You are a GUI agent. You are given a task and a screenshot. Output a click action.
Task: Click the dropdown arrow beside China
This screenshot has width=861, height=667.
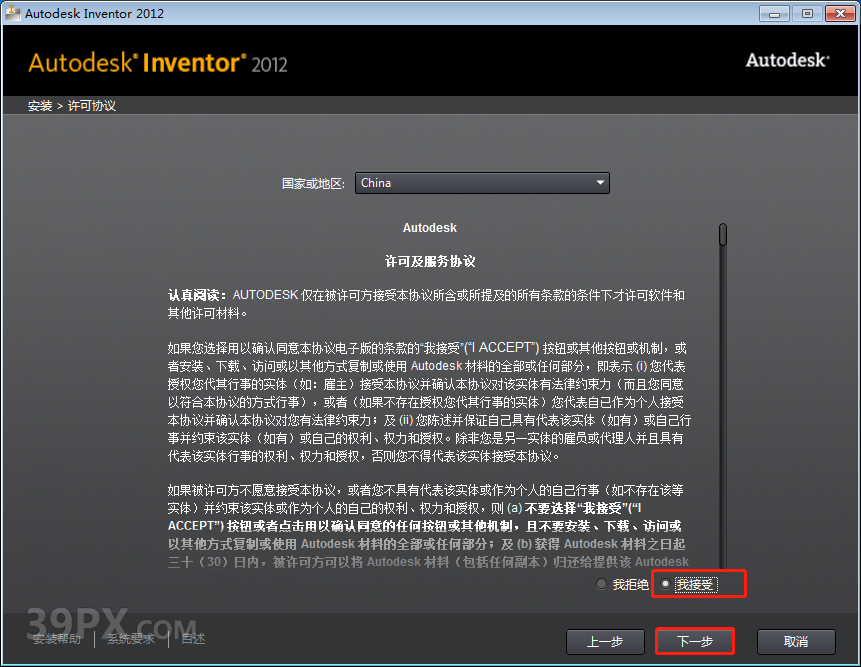(x=599, y=183)
